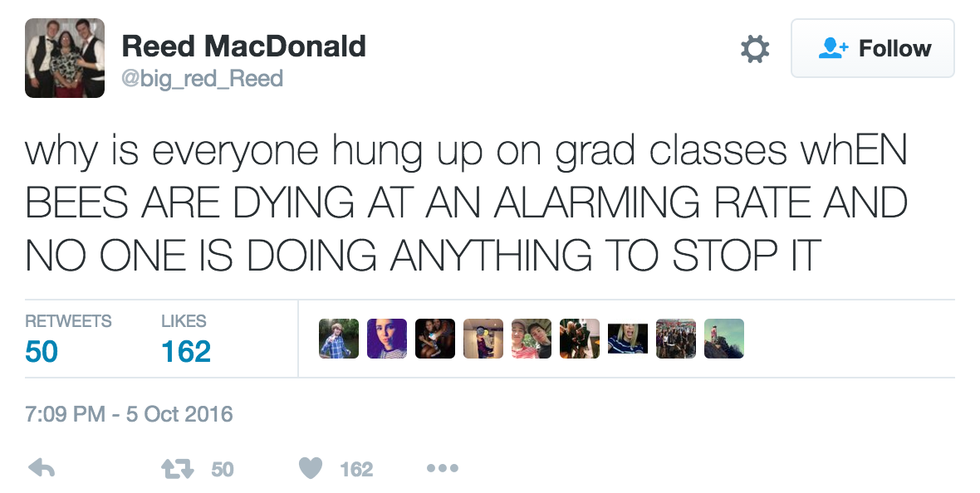Open Reed MacDonald's profile picture

65,58
